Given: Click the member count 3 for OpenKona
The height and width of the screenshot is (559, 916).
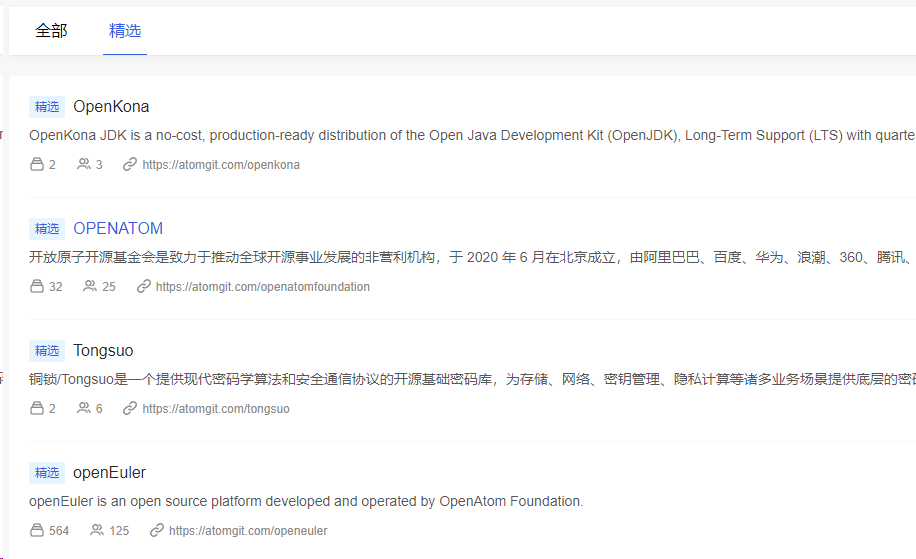Looking at the screenshot, I should pyautogui.click(x=99, y=165).
